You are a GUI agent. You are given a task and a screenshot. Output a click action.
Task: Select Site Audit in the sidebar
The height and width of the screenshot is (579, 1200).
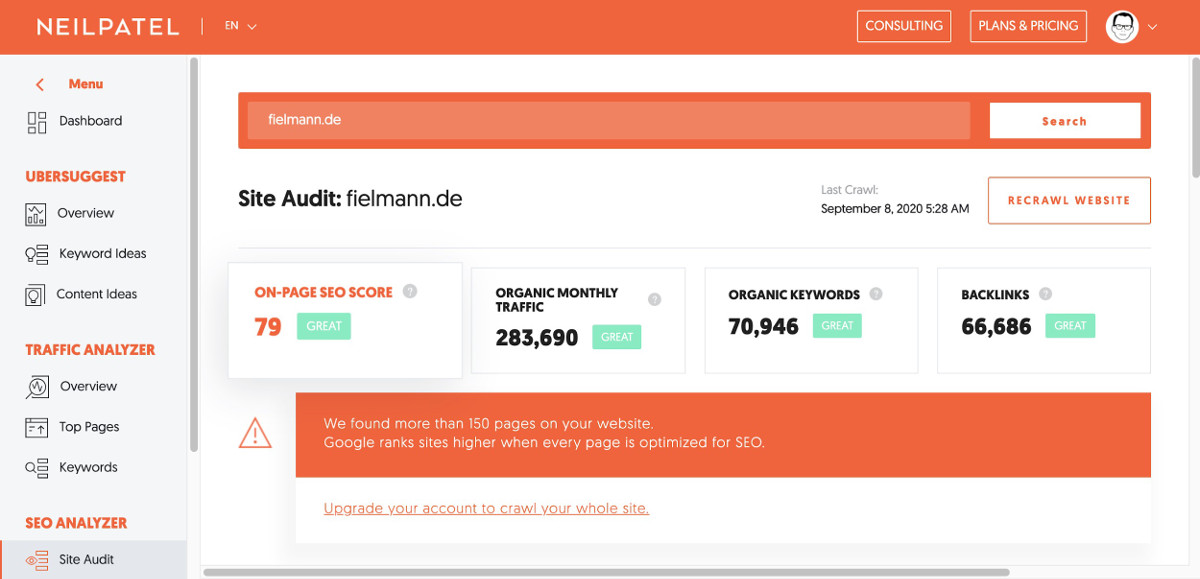[x=93, y=560]
